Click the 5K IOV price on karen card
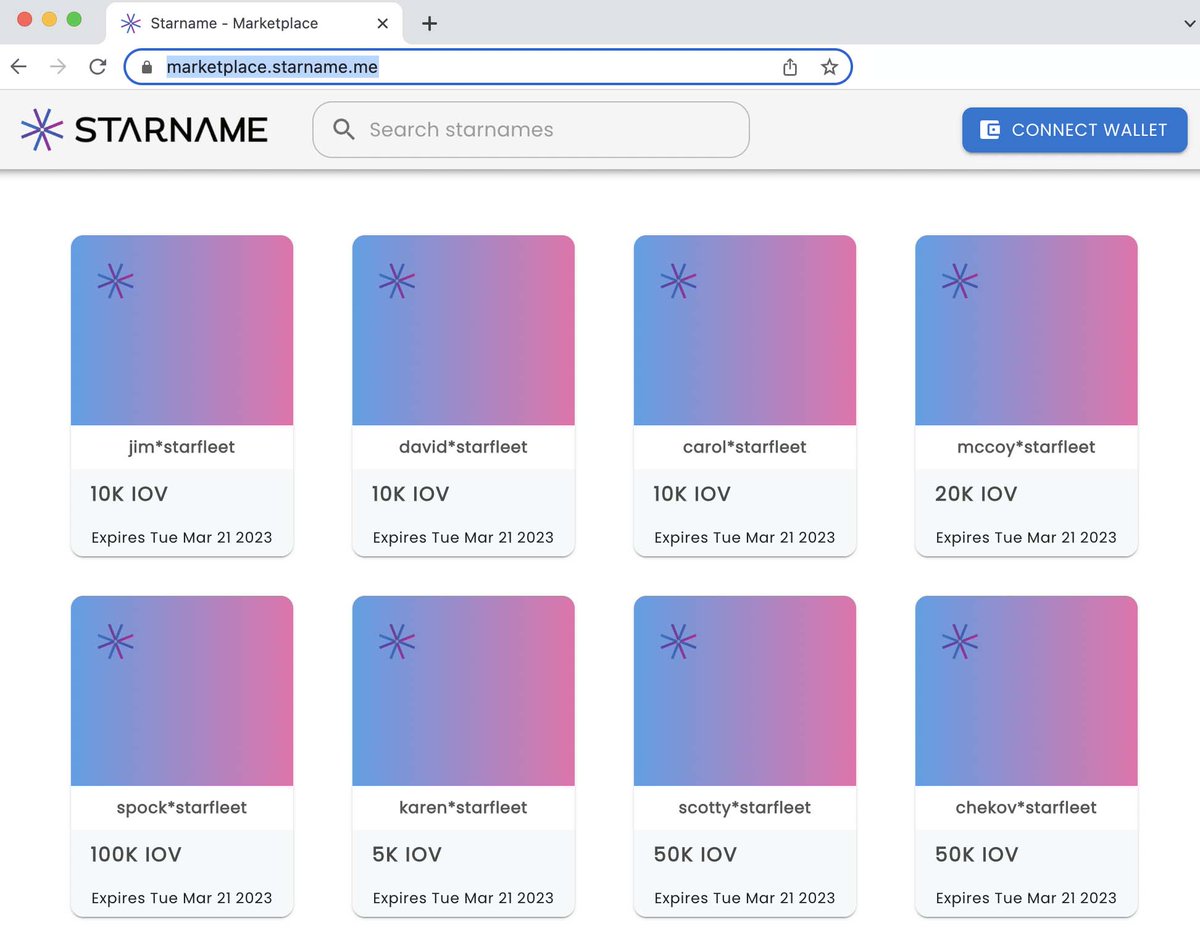 coord(407,855)
